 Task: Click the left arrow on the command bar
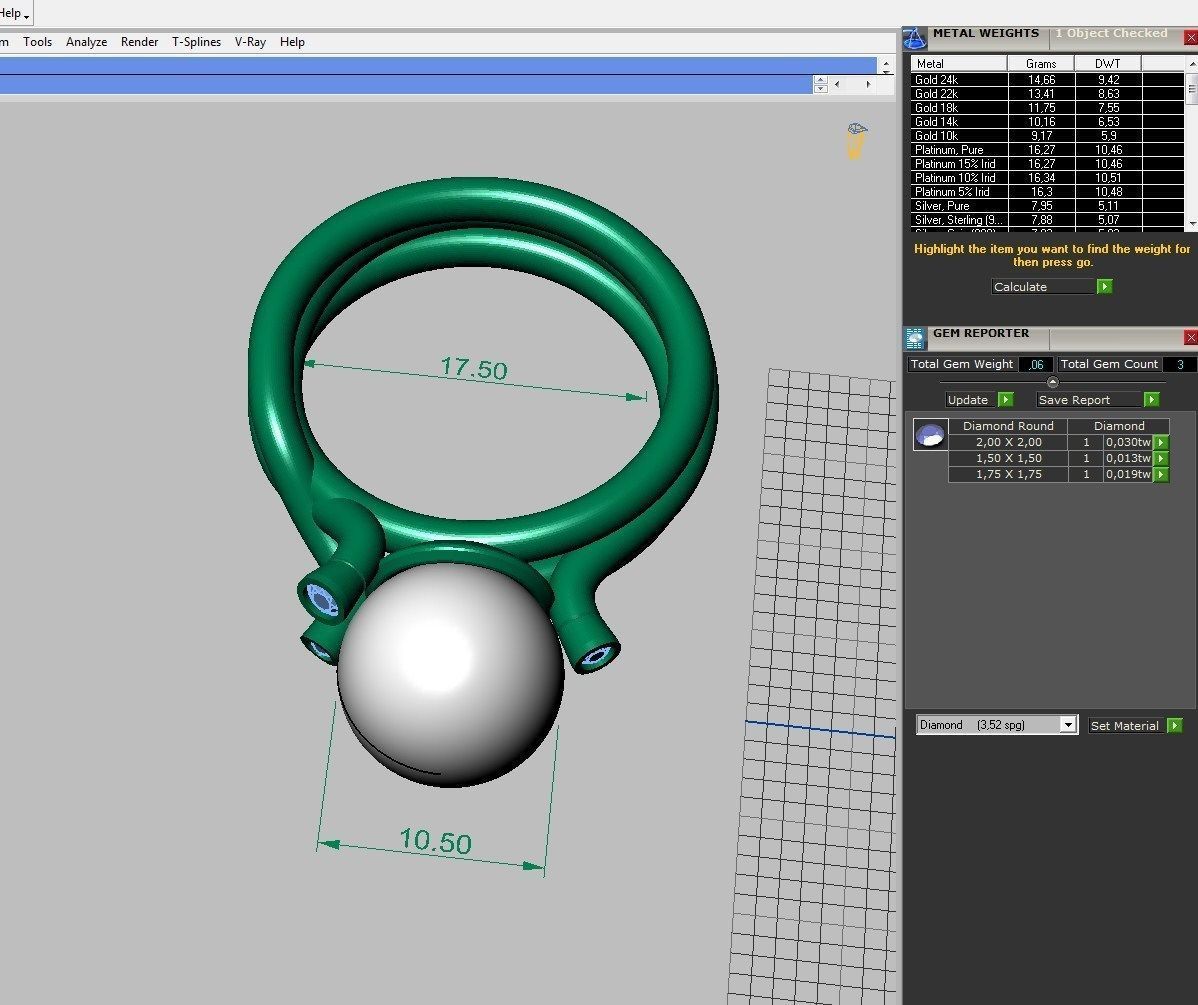pos(837,84)
